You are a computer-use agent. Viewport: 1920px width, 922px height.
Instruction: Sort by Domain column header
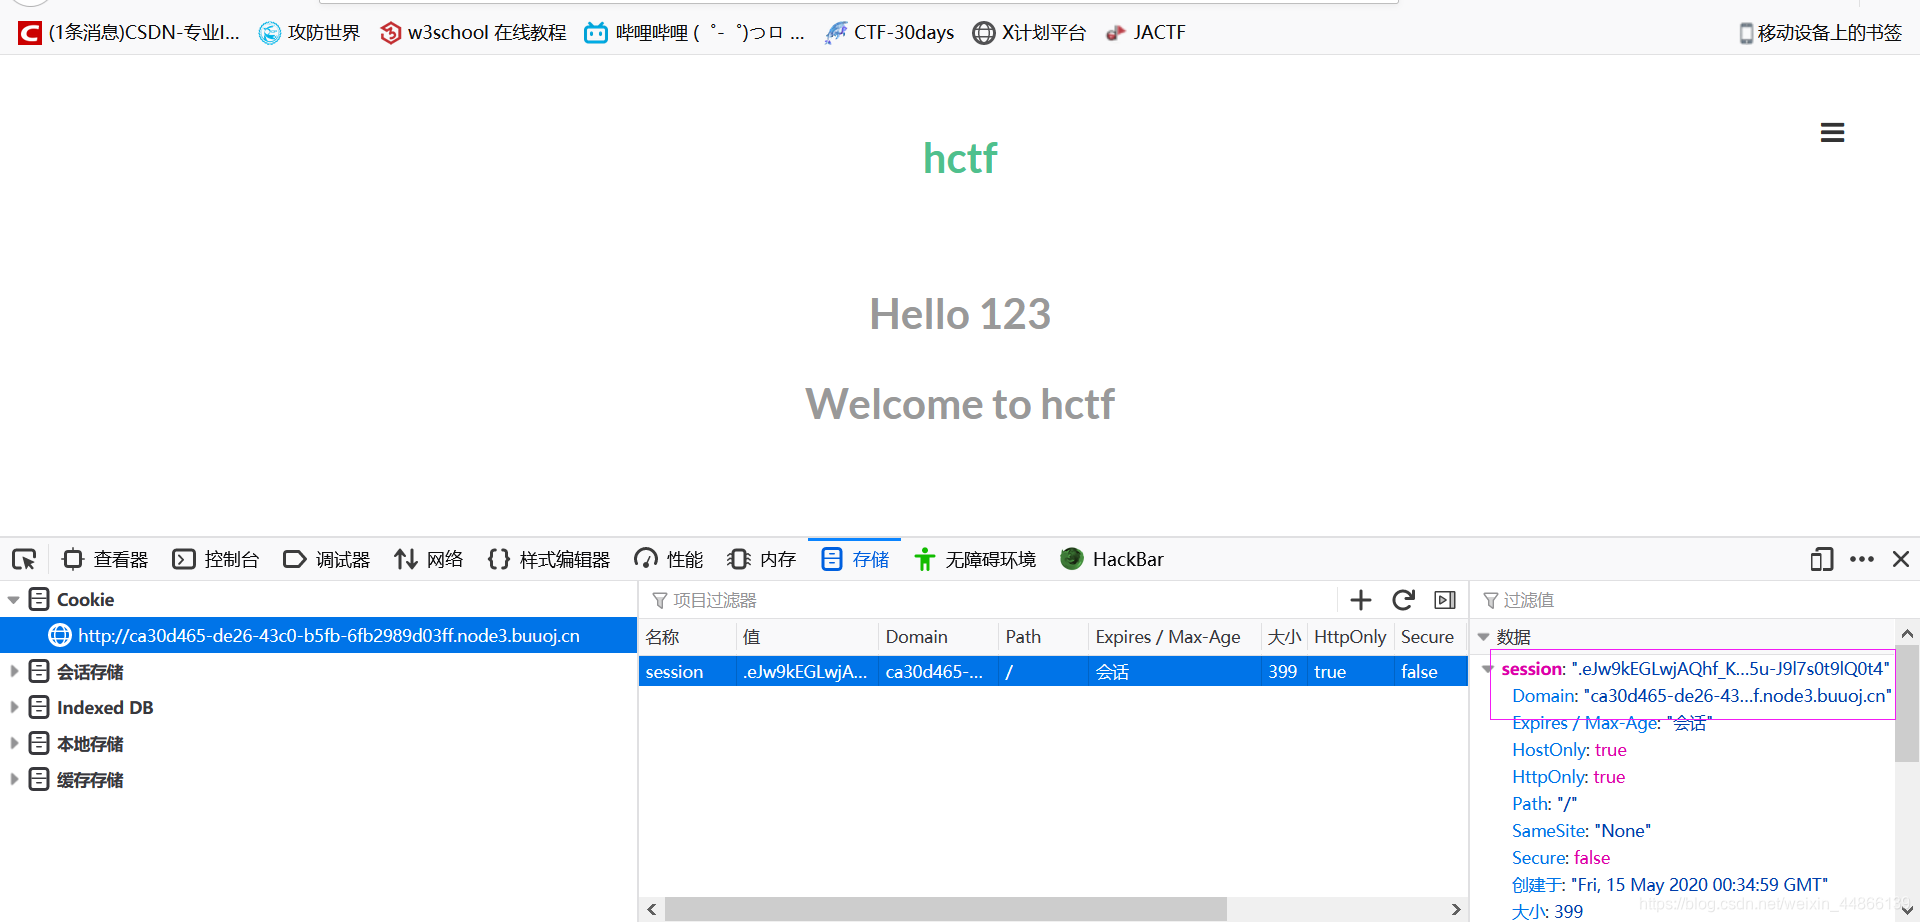pyautogui.click(x=938, y=637)
